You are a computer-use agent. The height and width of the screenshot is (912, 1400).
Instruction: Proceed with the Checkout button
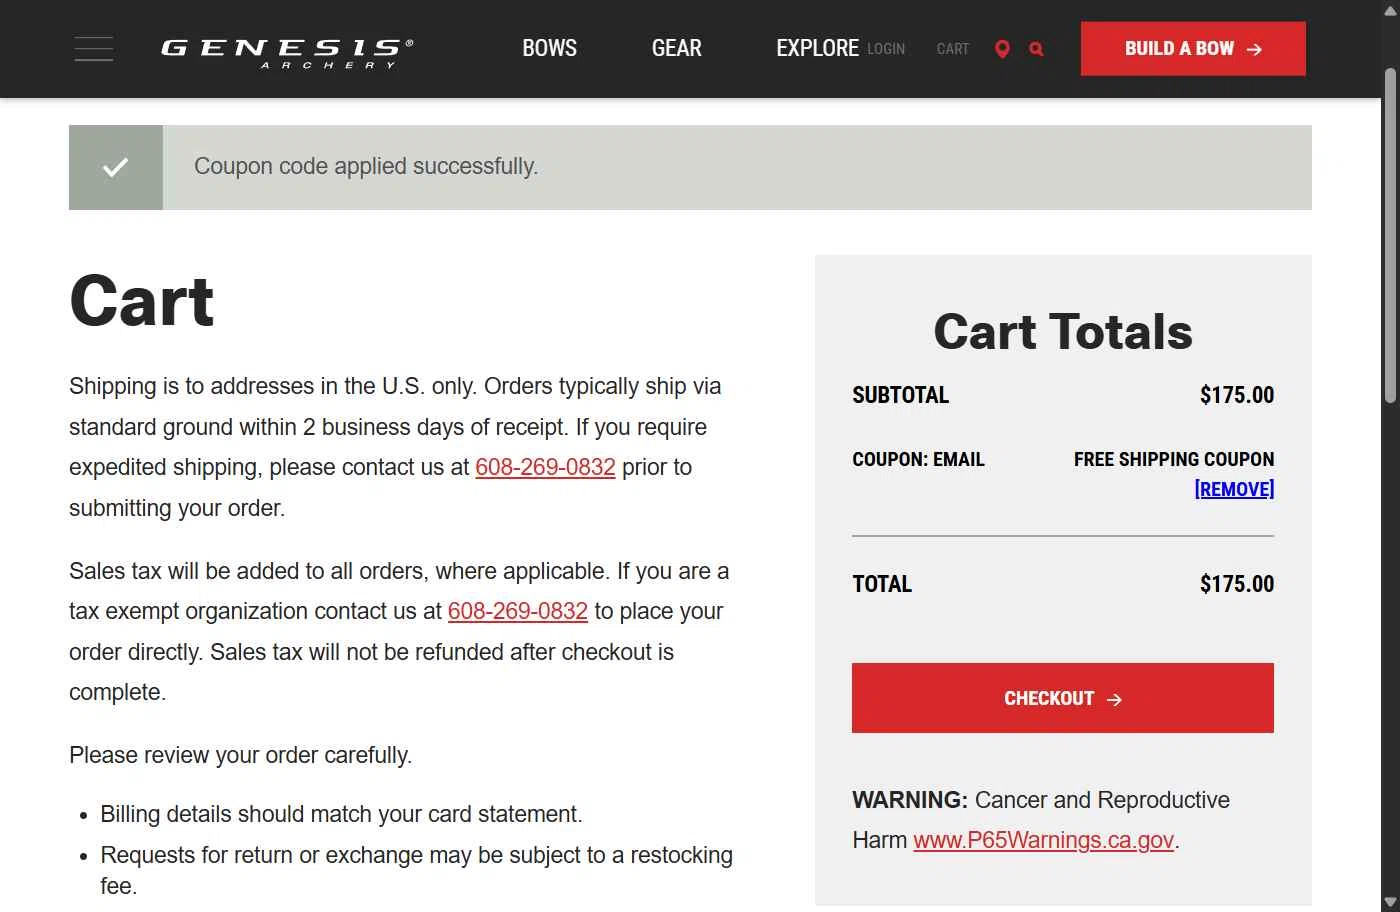(1063, 698)
